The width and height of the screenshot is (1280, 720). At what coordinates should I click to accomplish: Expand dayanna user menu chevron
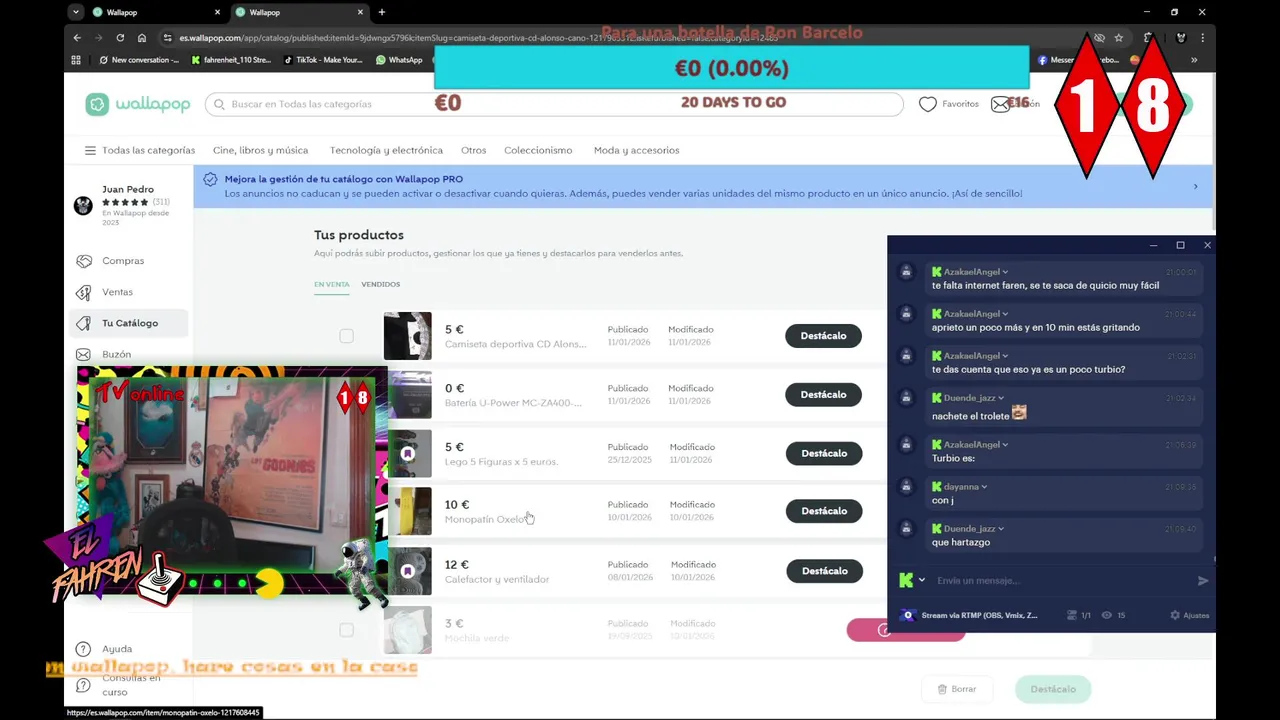coord(984,487)
